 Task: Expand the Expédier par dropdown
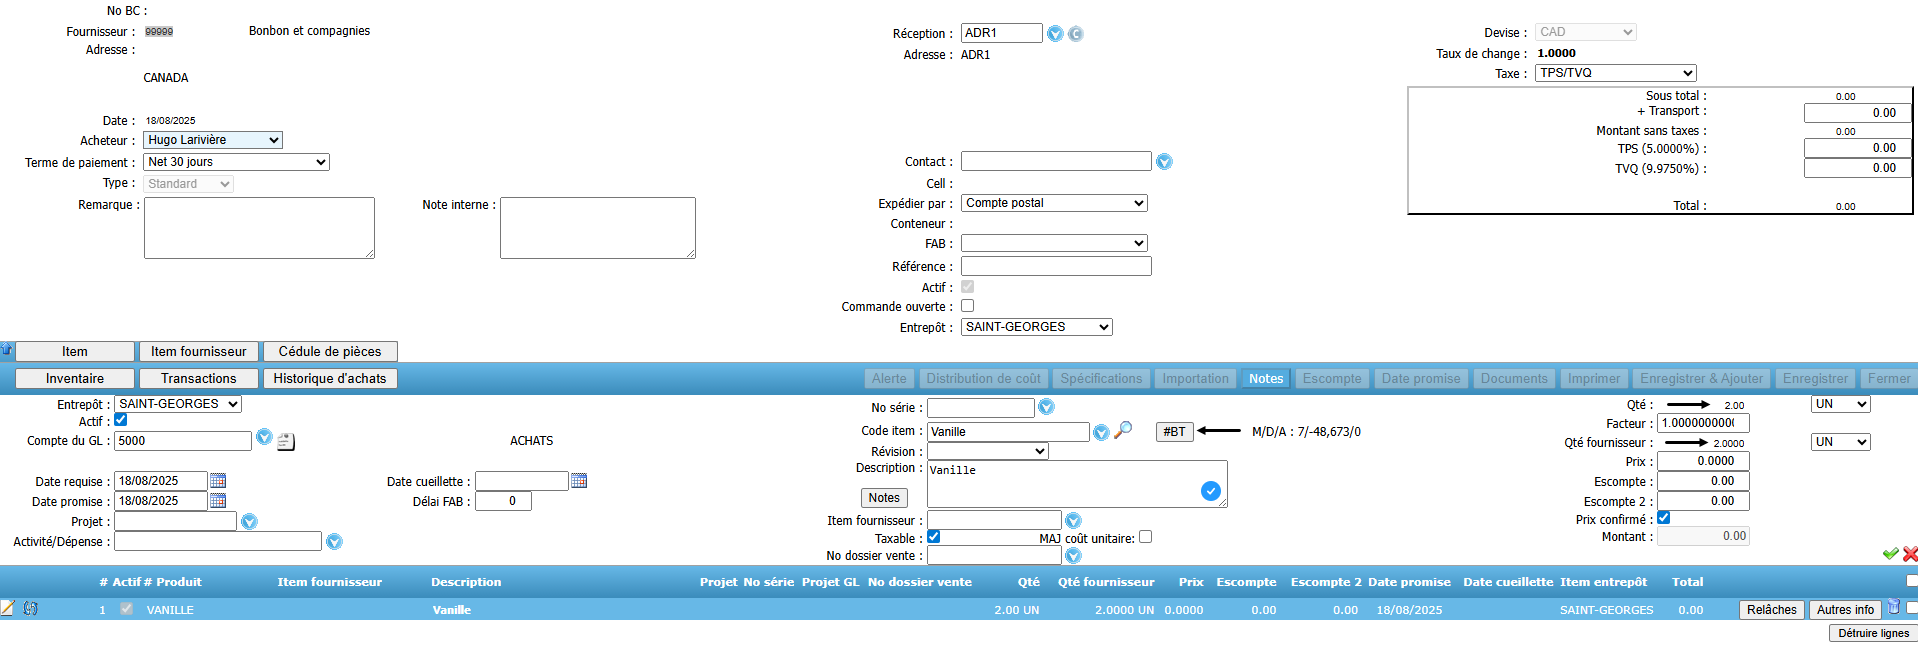pos(1053,203)
